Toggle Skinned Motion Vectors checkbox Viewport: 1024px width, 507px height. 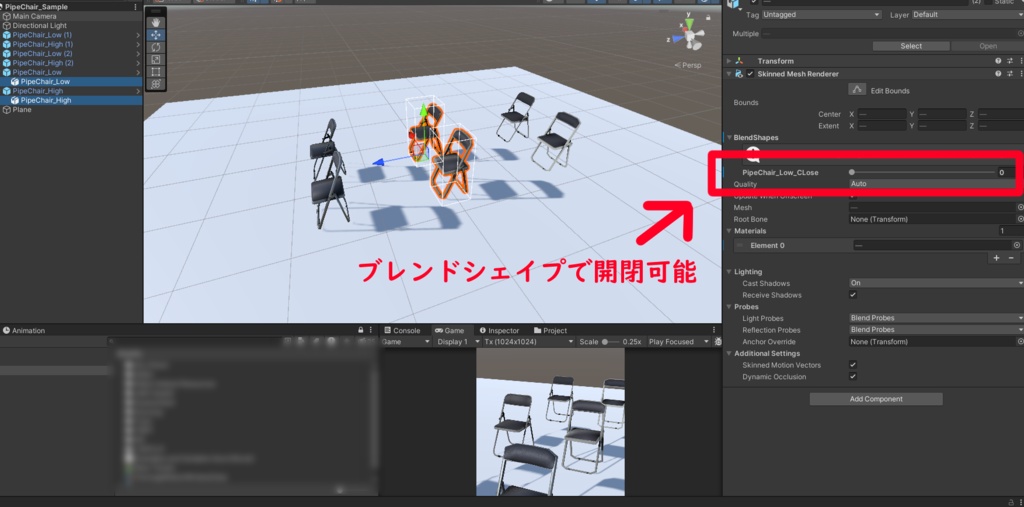click(x=853, y=365)
